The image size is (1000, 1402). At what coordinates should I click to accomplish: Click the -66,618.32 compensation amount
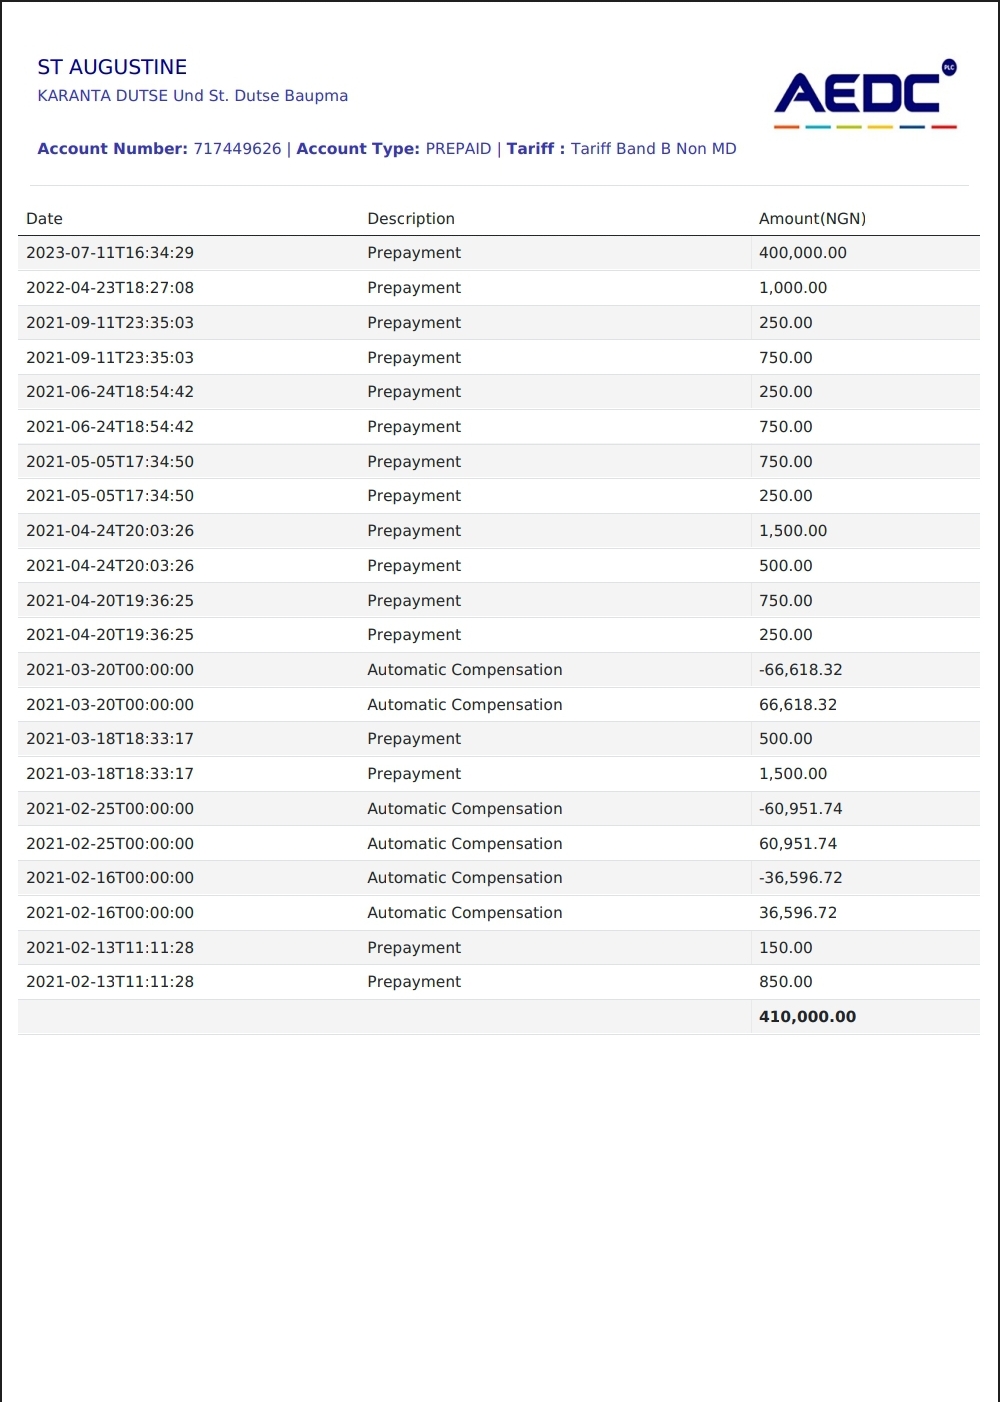(800, 670)
